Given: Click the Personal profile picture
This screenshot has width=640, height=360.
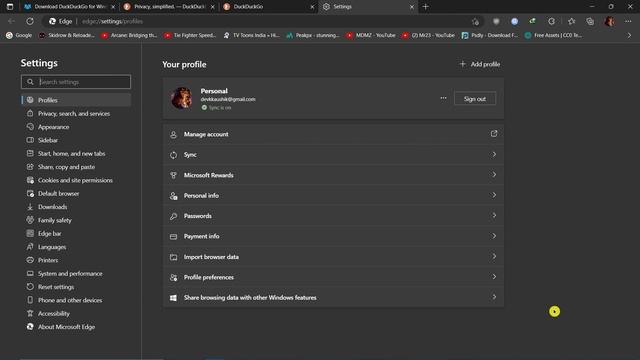Looking at the screenshot, I should coord(182,98).
